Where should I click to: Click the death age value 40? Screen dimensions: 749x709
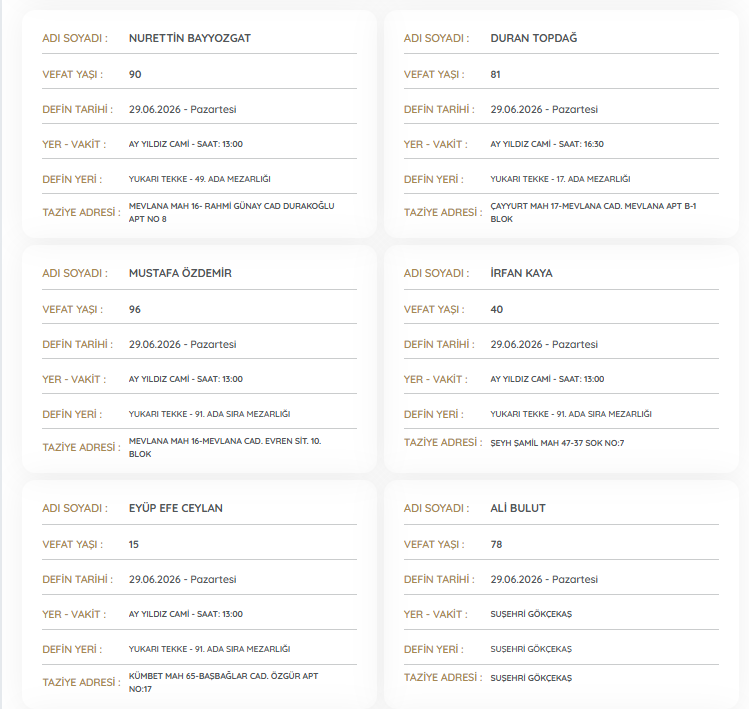497,310
